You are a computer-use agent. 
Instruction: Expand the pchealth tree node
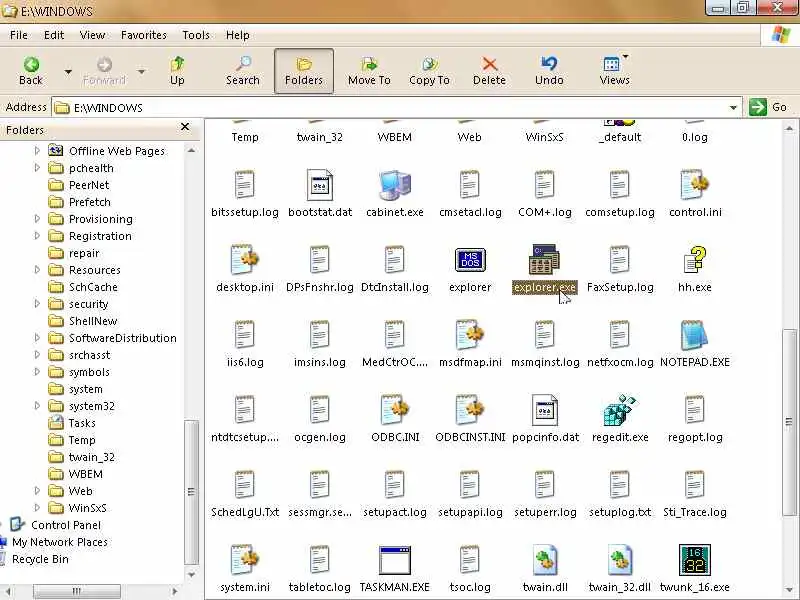pos(37,168)
